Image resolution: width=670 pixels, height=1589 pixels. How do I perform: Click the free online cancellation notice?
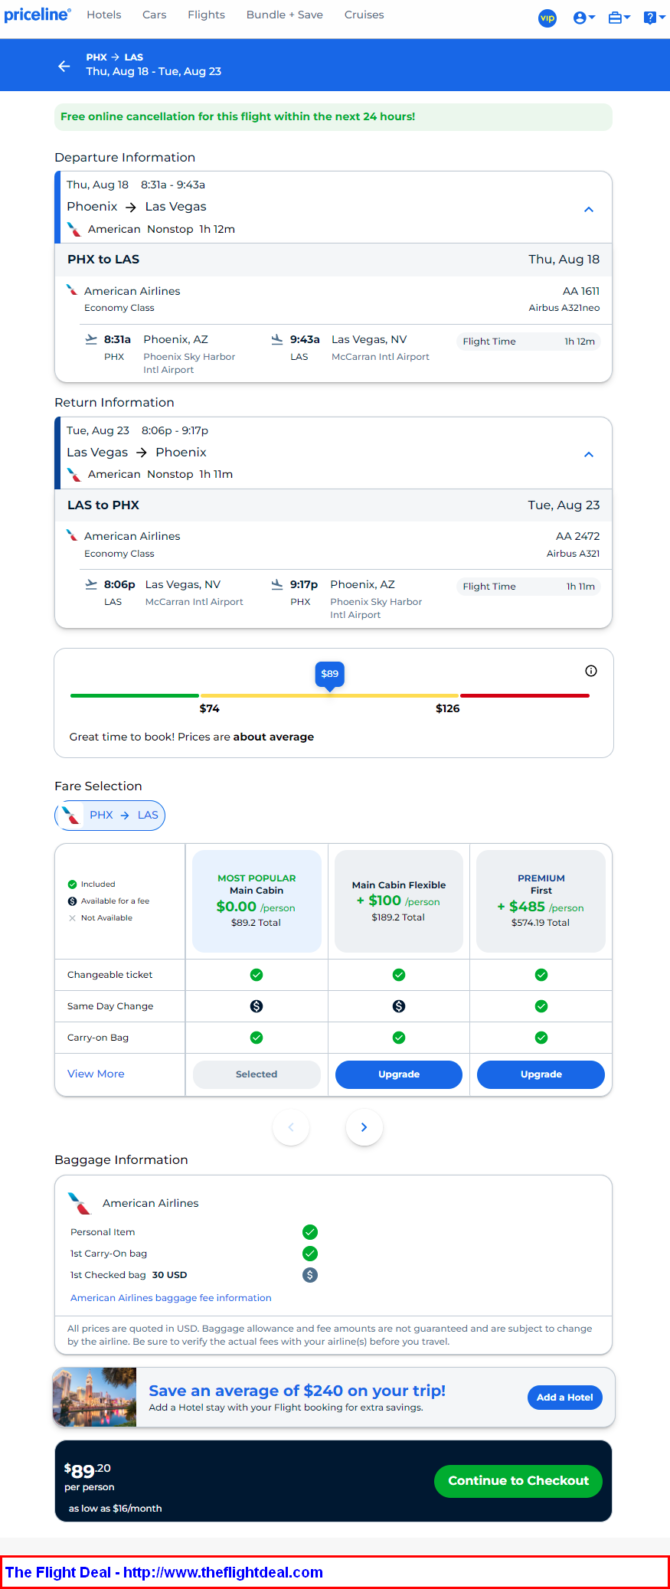(x=333, y=117)
